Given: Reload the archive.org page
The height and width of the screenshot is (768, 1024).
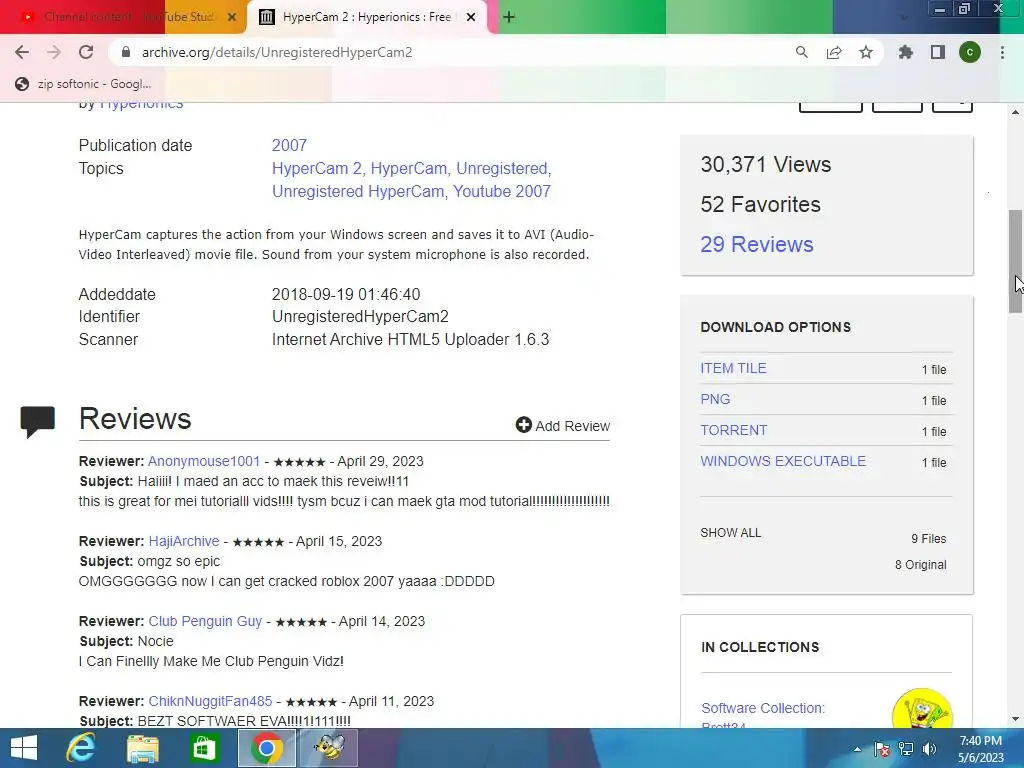Looking at the screenshot, I should pyautogui.click(x=86, y=52).
